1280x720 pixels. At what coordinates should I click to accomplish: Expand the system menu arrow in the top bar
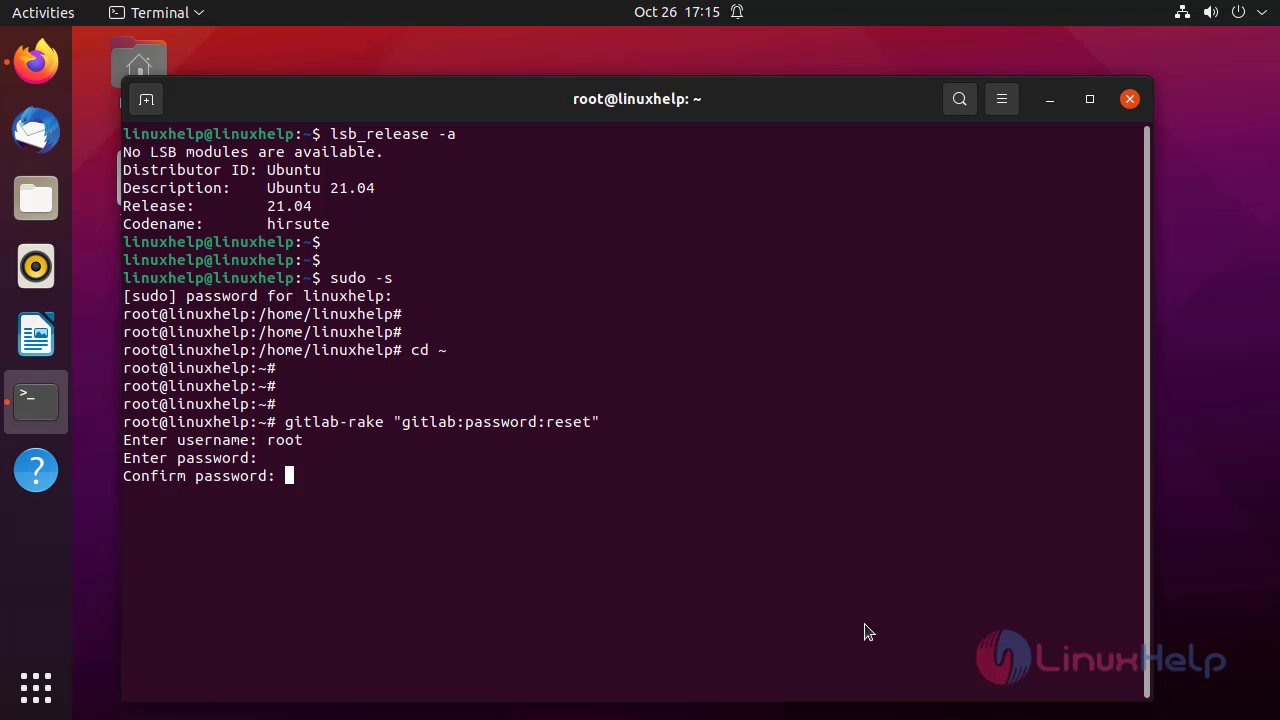pos(1260,13)
